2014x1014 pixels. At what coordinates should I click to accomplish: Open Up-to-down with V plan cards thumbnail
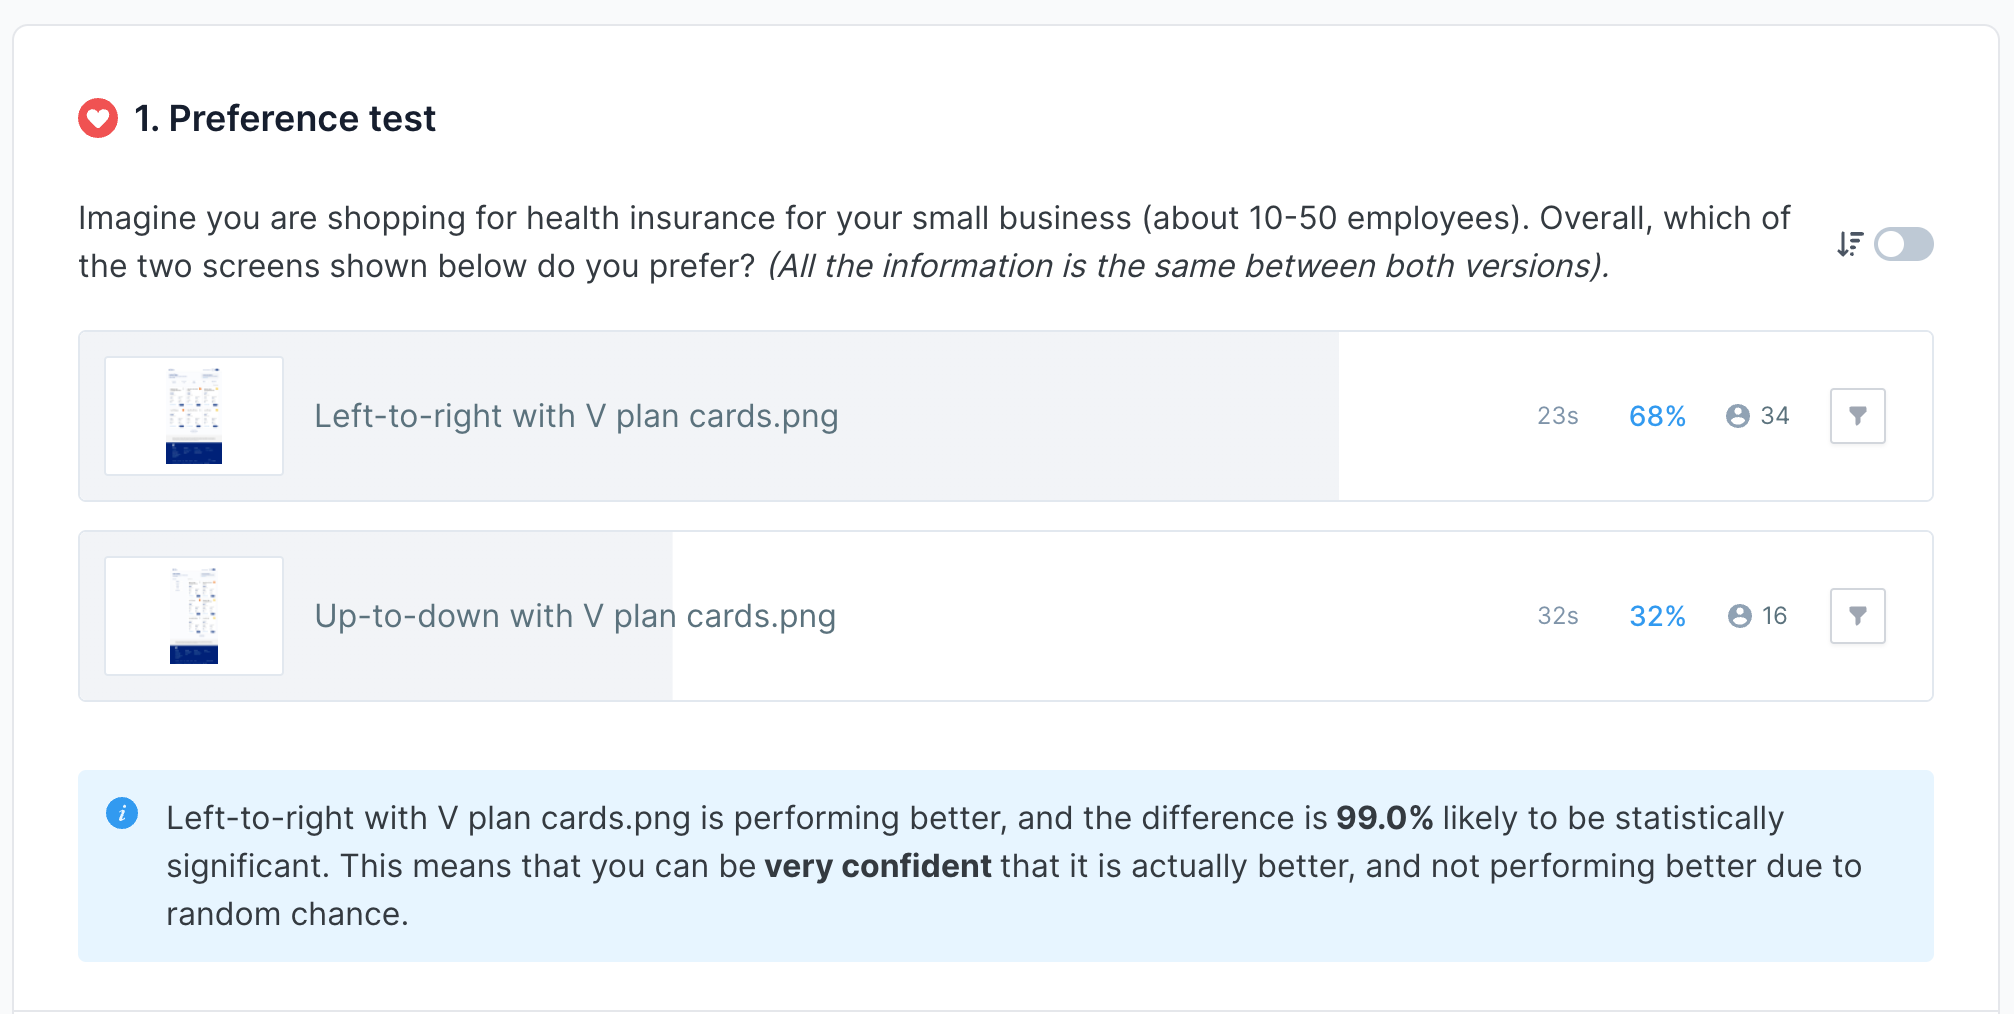[x=194, y=616]
